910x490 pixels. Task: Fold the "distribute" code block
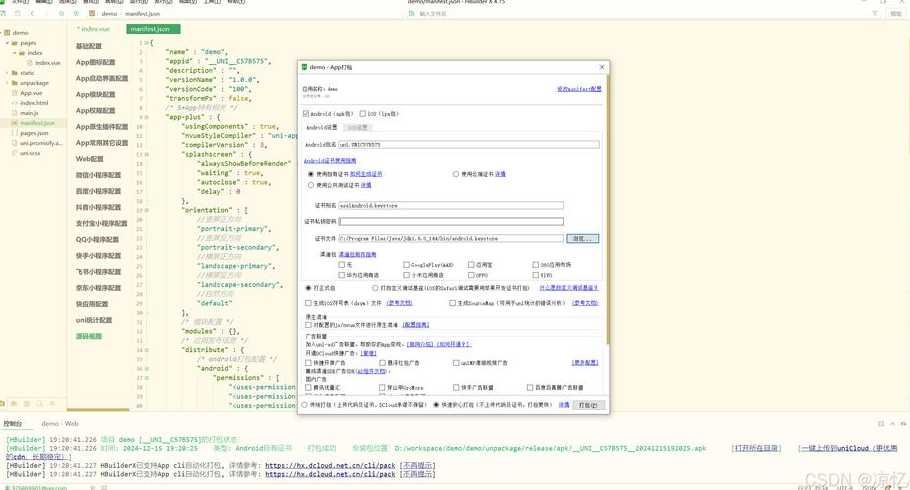pyautogui.click(x=147, y=350)
